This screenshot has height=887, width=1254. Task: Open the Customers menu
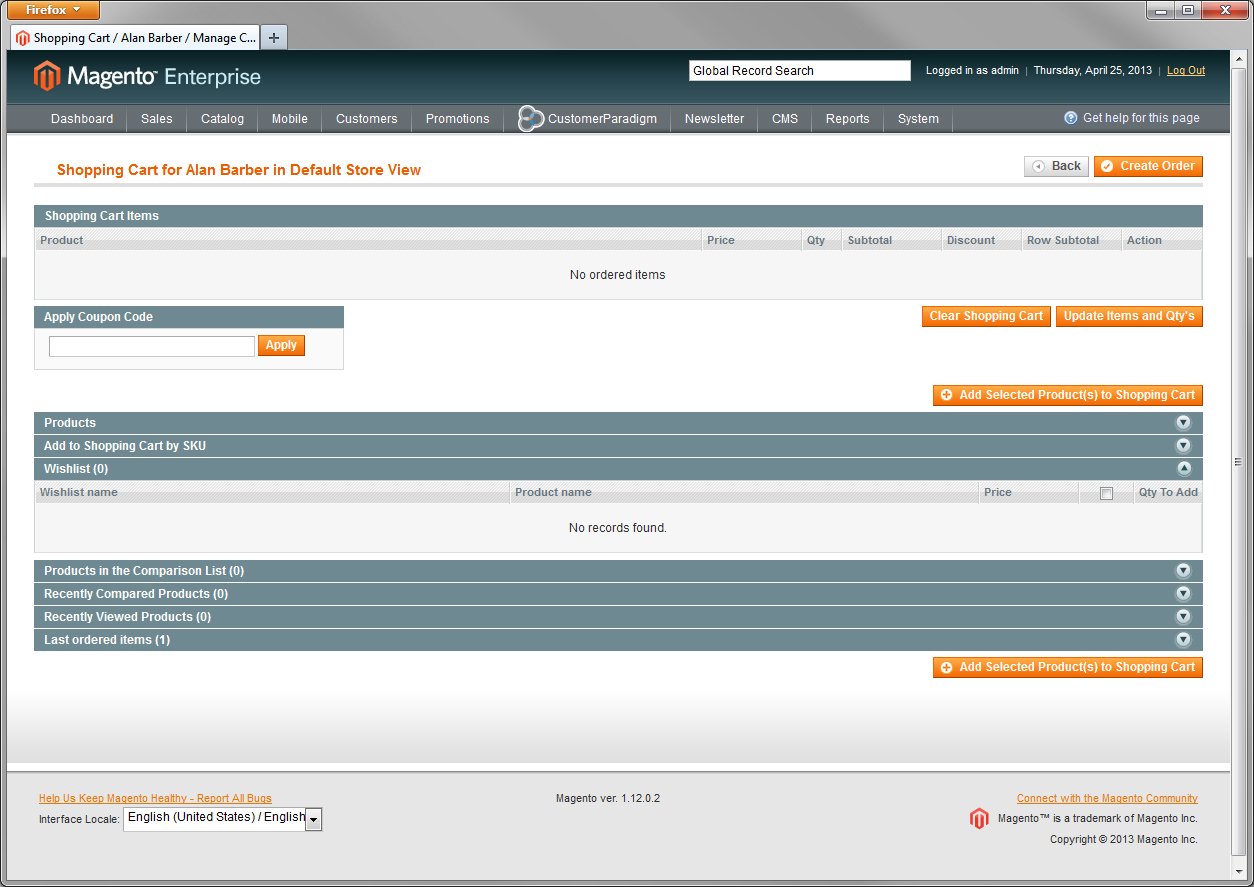[x=367, y=119]
